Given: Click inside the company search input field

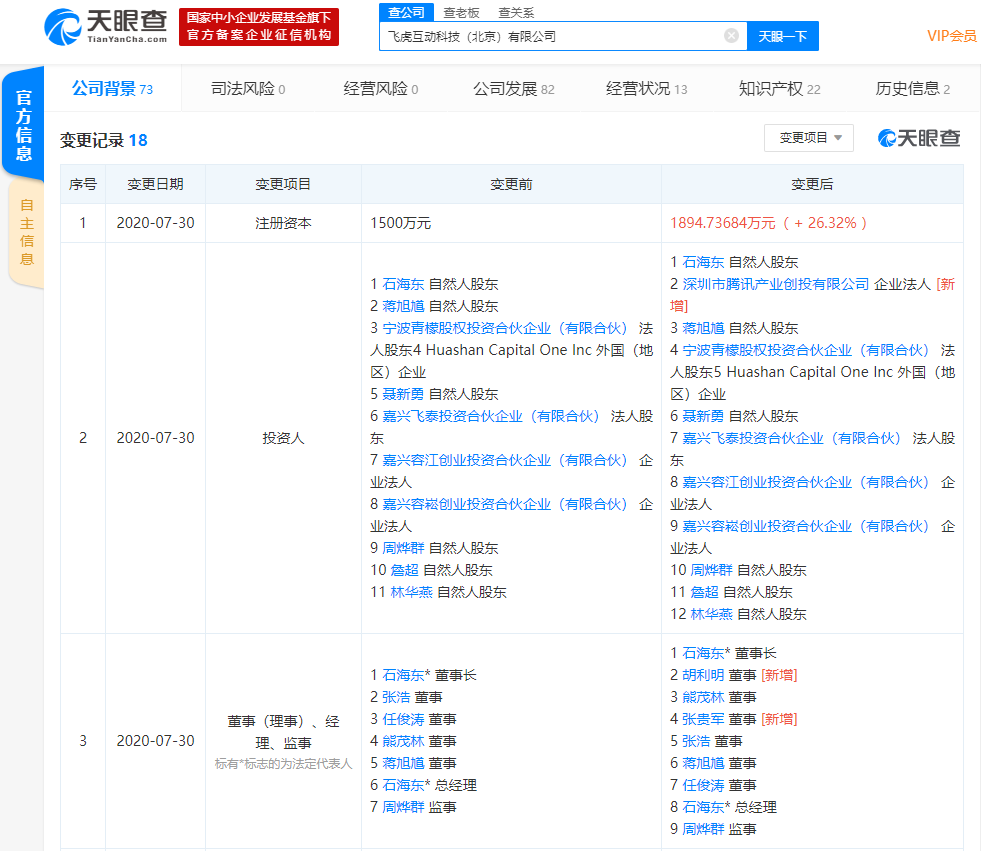Looking at the screenshot, I should tap(560, 35).
